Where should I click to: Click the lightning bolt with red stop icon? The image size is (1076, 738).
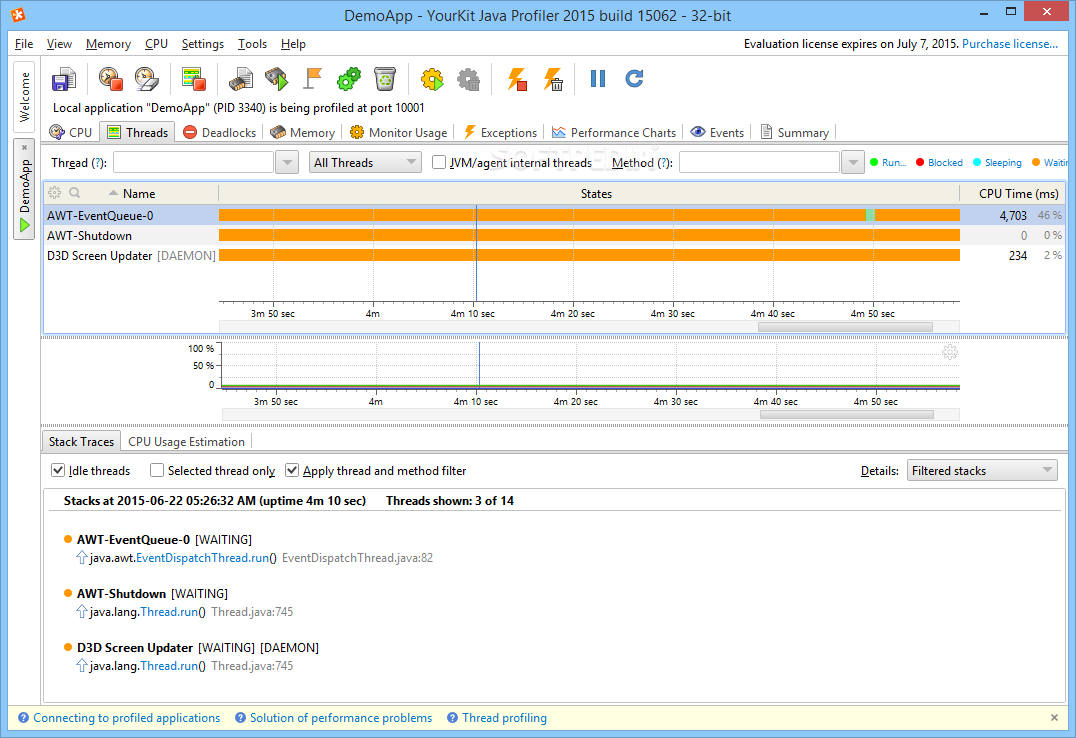click(x=517, y=79)
